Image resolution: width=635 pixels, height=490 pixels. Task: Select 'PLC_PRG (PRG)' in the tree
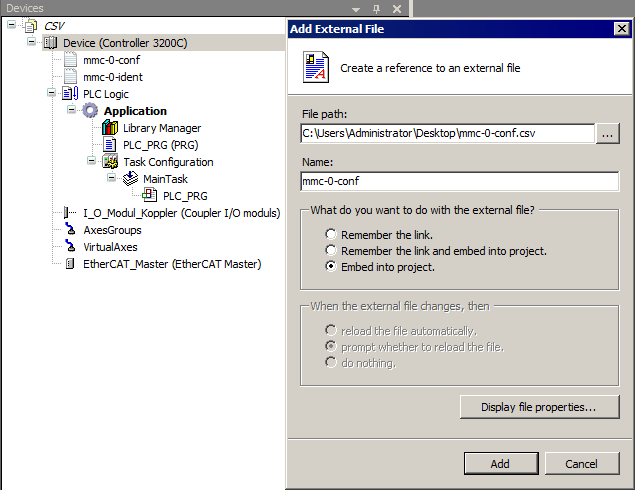pyautogui.click(x=160, y=145)
